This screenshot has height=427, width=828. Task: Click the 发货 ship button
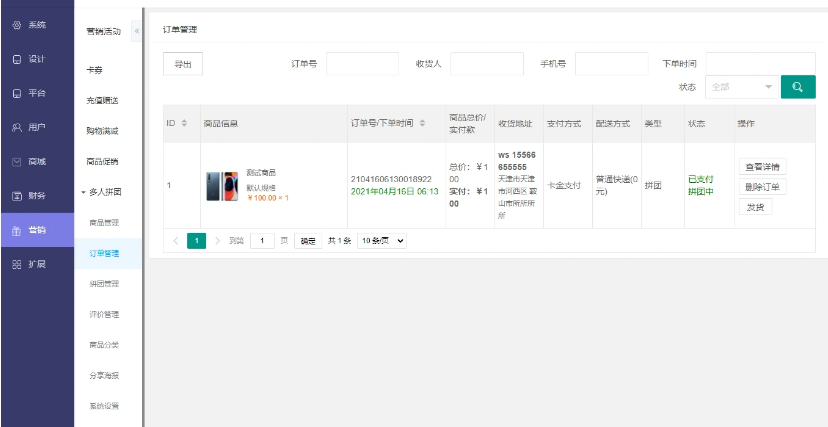tap(754, 207)
